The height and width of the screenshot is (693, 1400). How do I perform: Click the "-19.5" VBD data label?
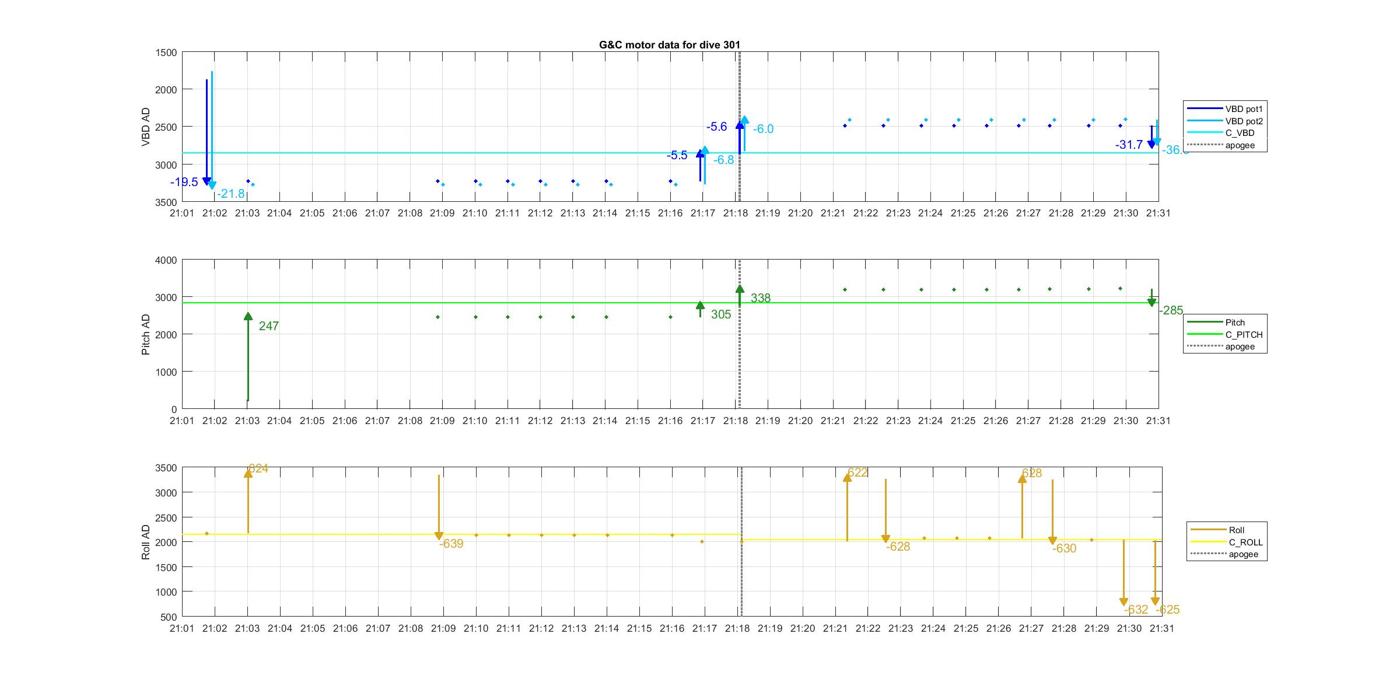click(185, 182)
